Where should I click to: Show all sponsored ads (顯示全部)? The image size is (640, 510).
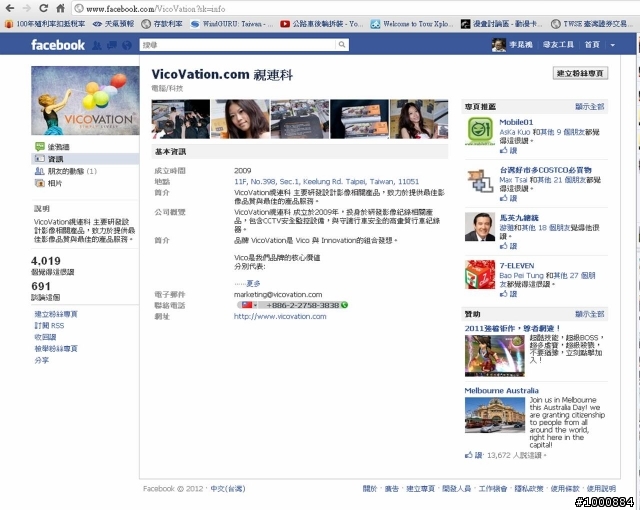coord(589,314)
